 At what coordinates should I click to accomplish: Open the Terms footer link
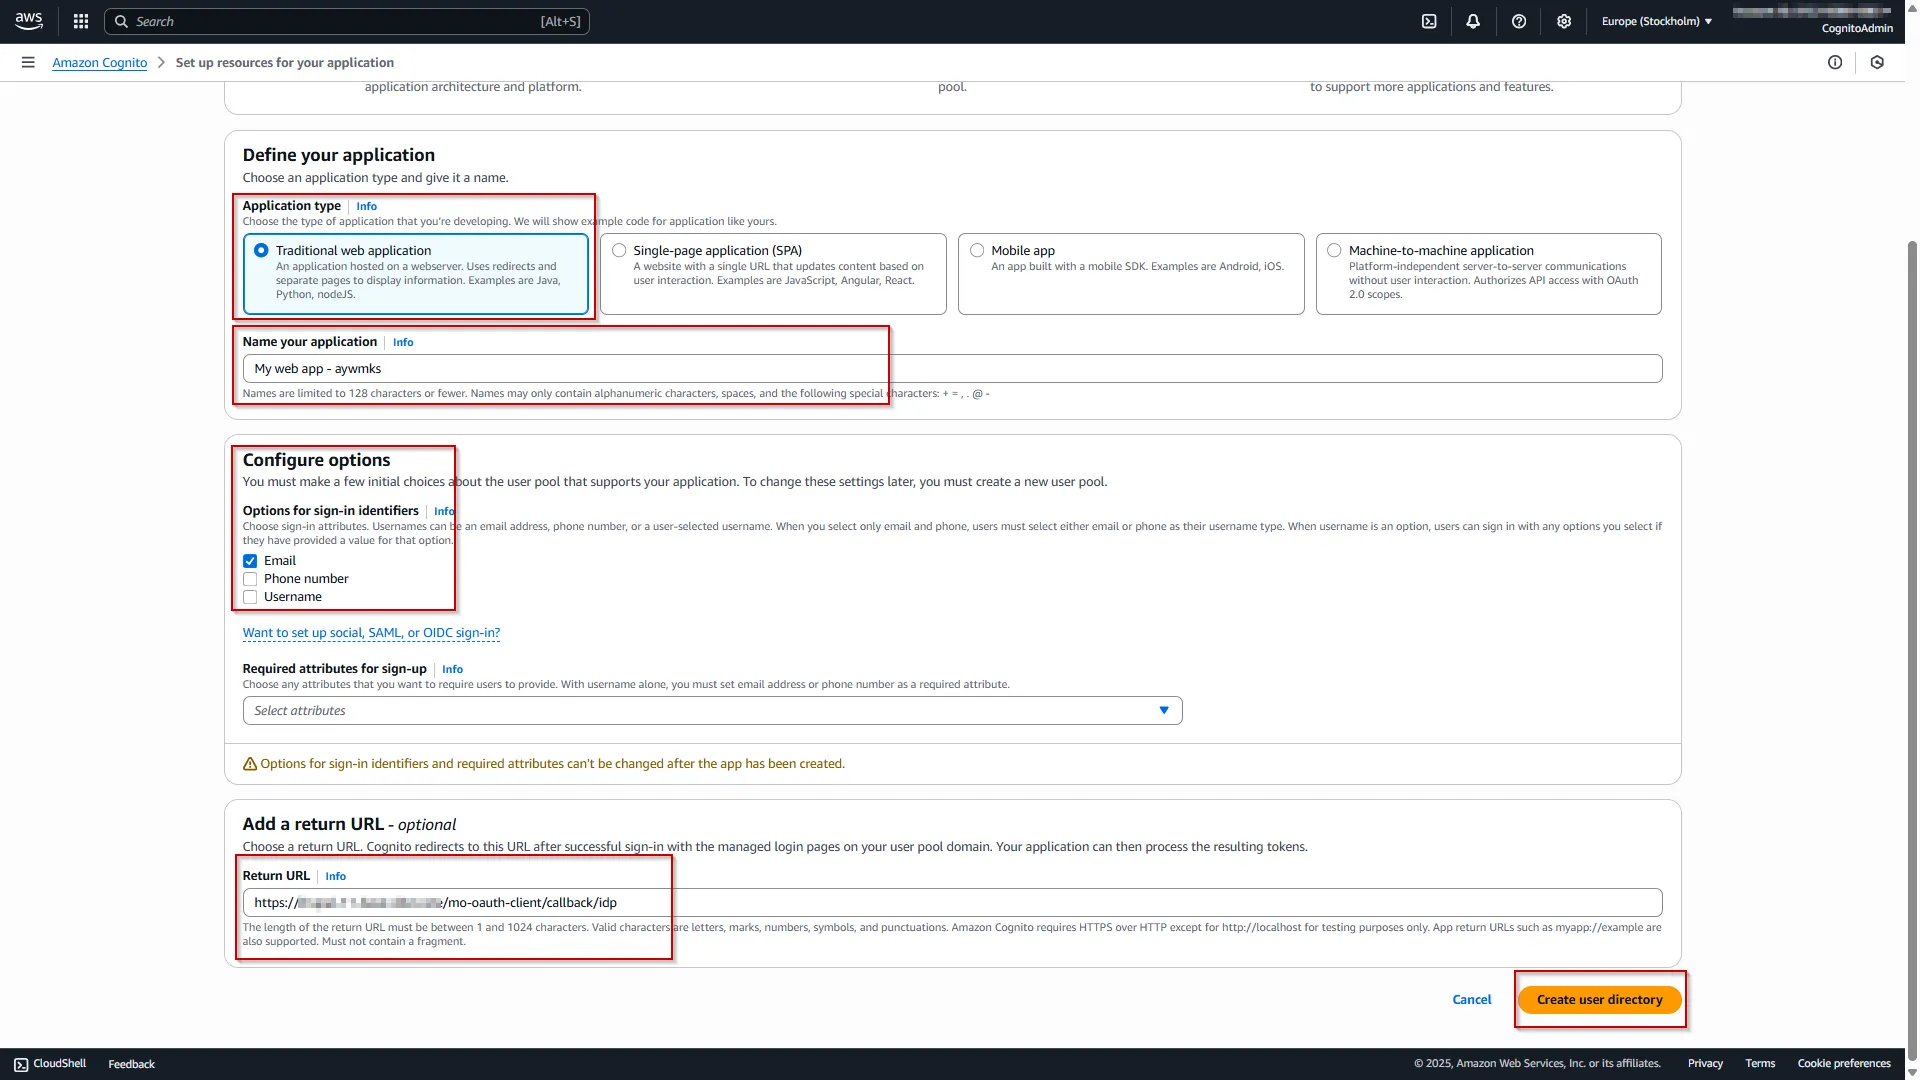point(1760,1064)
